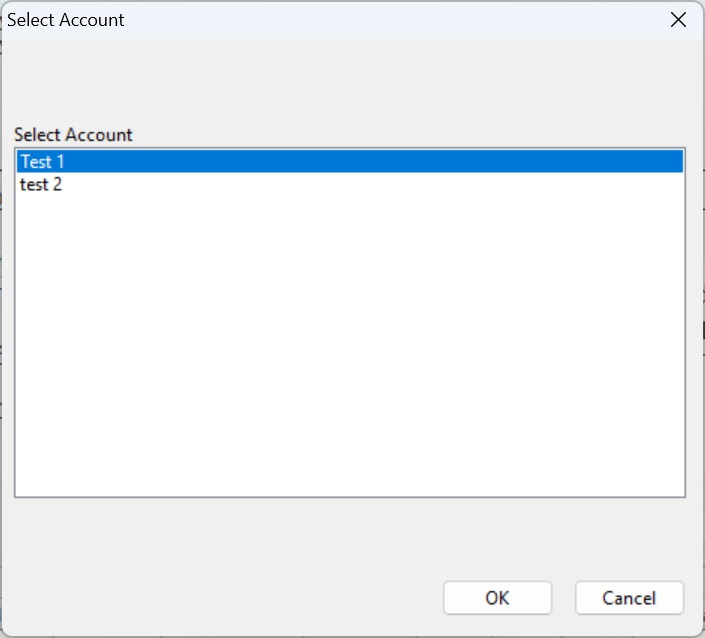This screenshot has height=638, width=705.
Task: Close the Select Account dialog
Action: (678, 20)
